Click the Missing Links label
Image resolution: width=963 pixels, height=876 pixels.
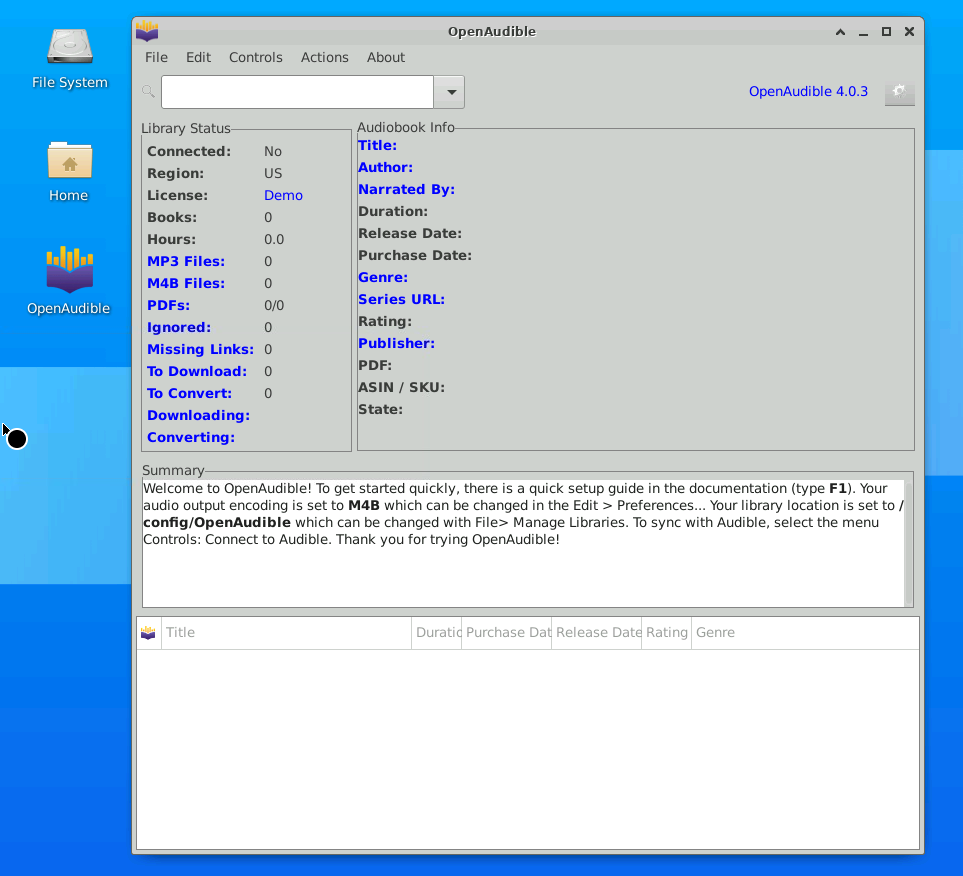pos(200,349)
